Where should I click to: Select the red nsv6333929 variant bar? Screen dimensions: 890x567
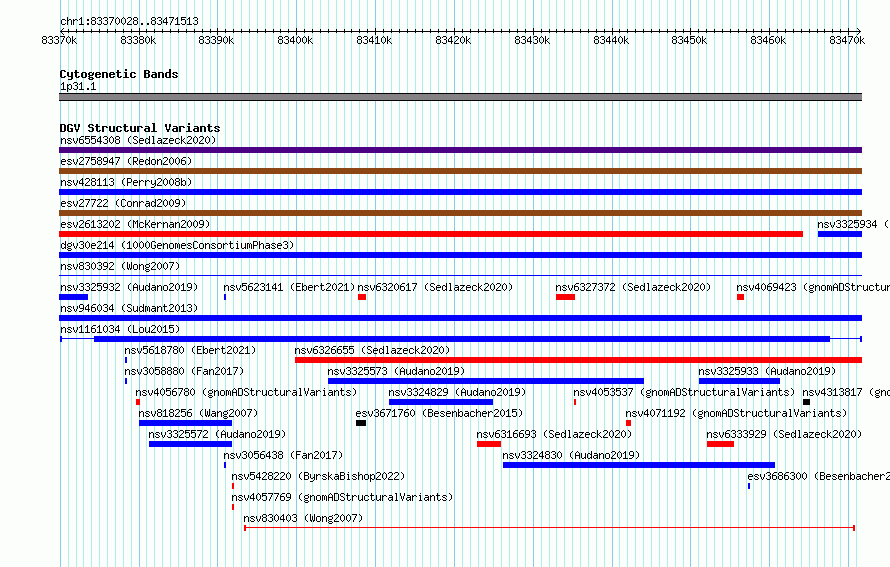point(720,444)
